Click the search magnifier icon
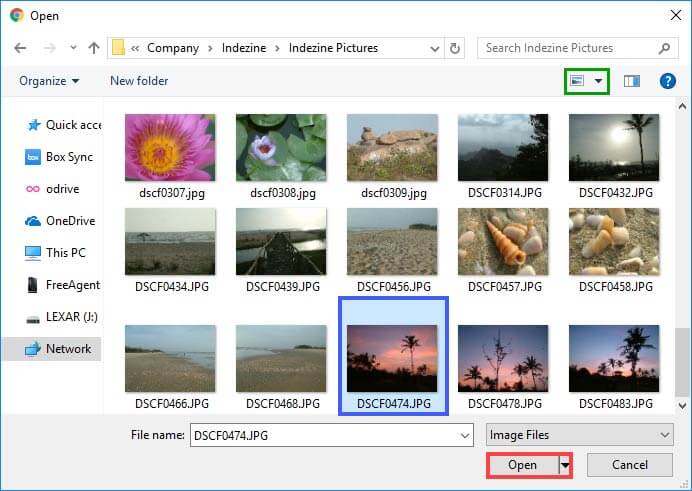 (x=665, y=48)
